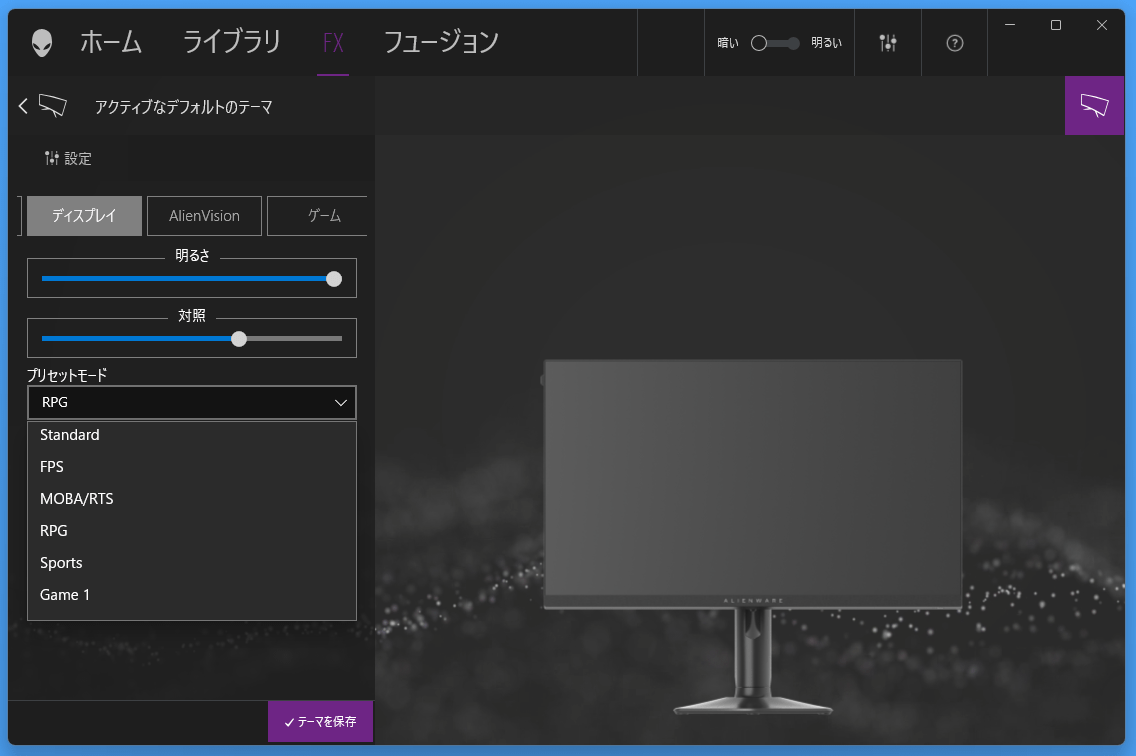The width and height of the screenshot is (1136, 756).
Task: Go back with the left chevron arrow
Action: point(23,107)
